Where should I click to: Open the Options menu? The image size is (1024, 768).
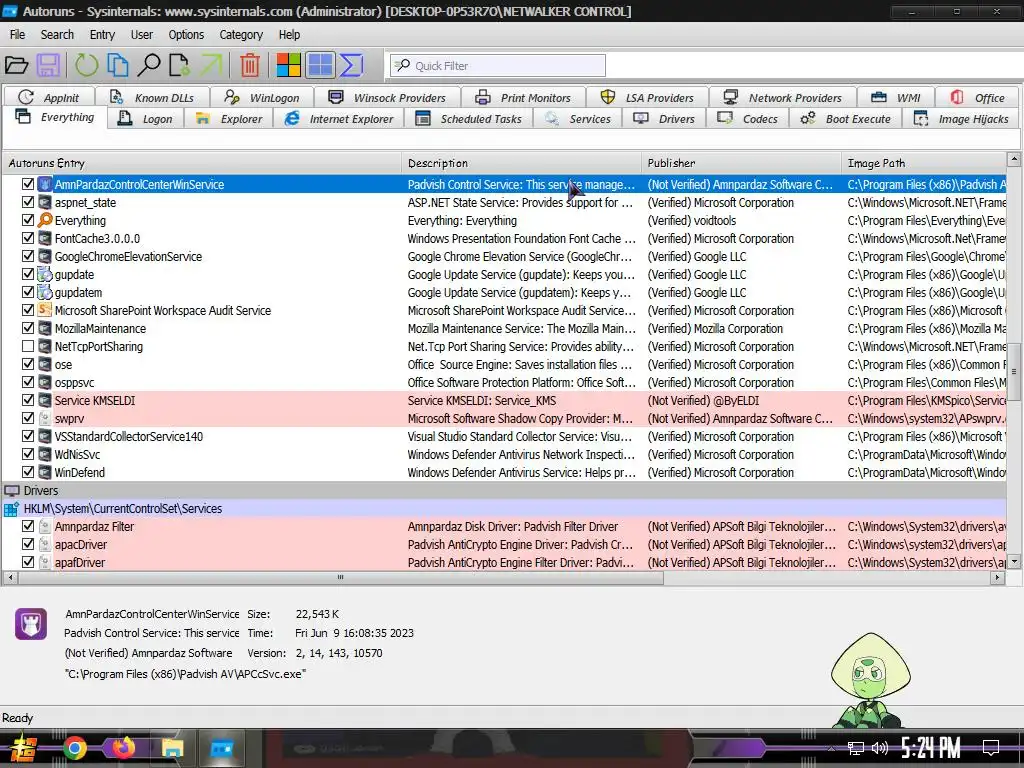(186, 35)
